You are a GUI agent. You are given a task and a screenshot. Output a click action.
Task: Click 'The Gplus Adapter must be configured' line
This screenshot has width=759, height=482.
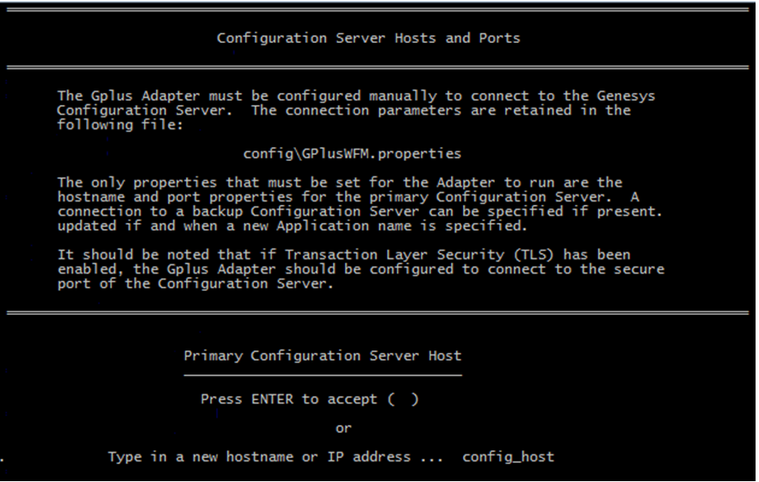(356, 96)
